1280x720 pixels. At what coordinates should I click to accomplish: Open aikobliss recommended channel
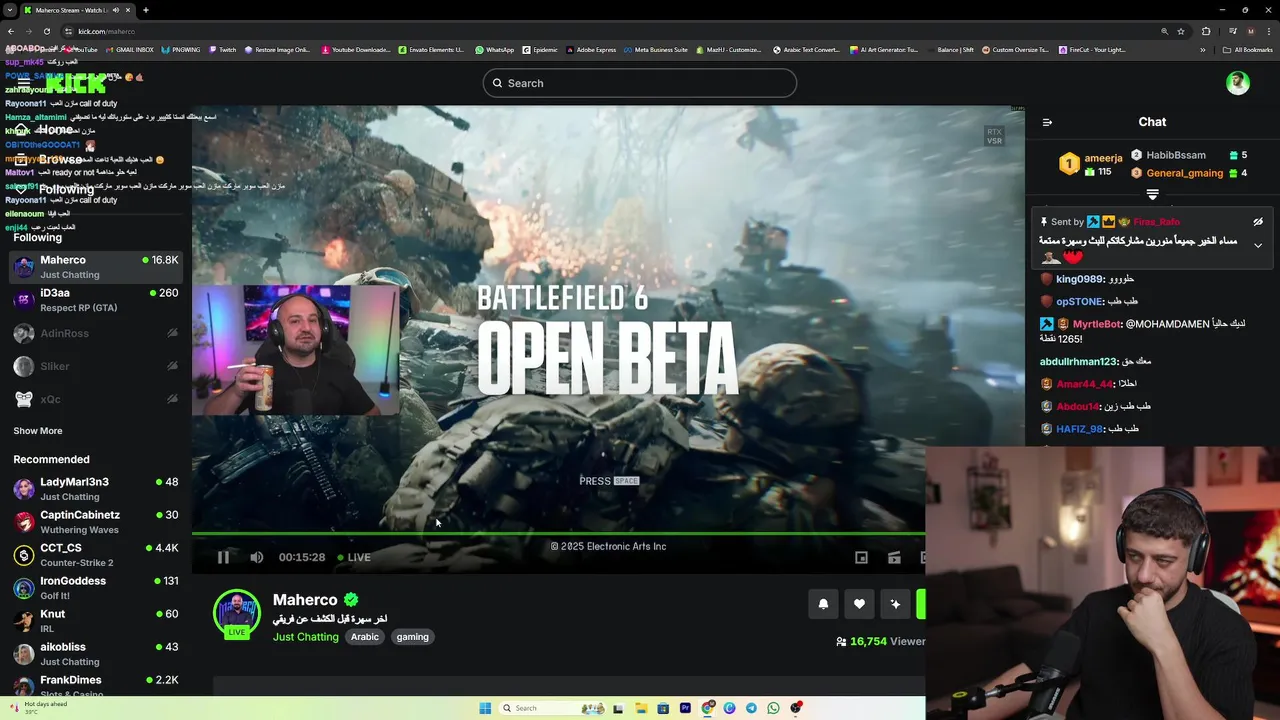click(96, 654)
